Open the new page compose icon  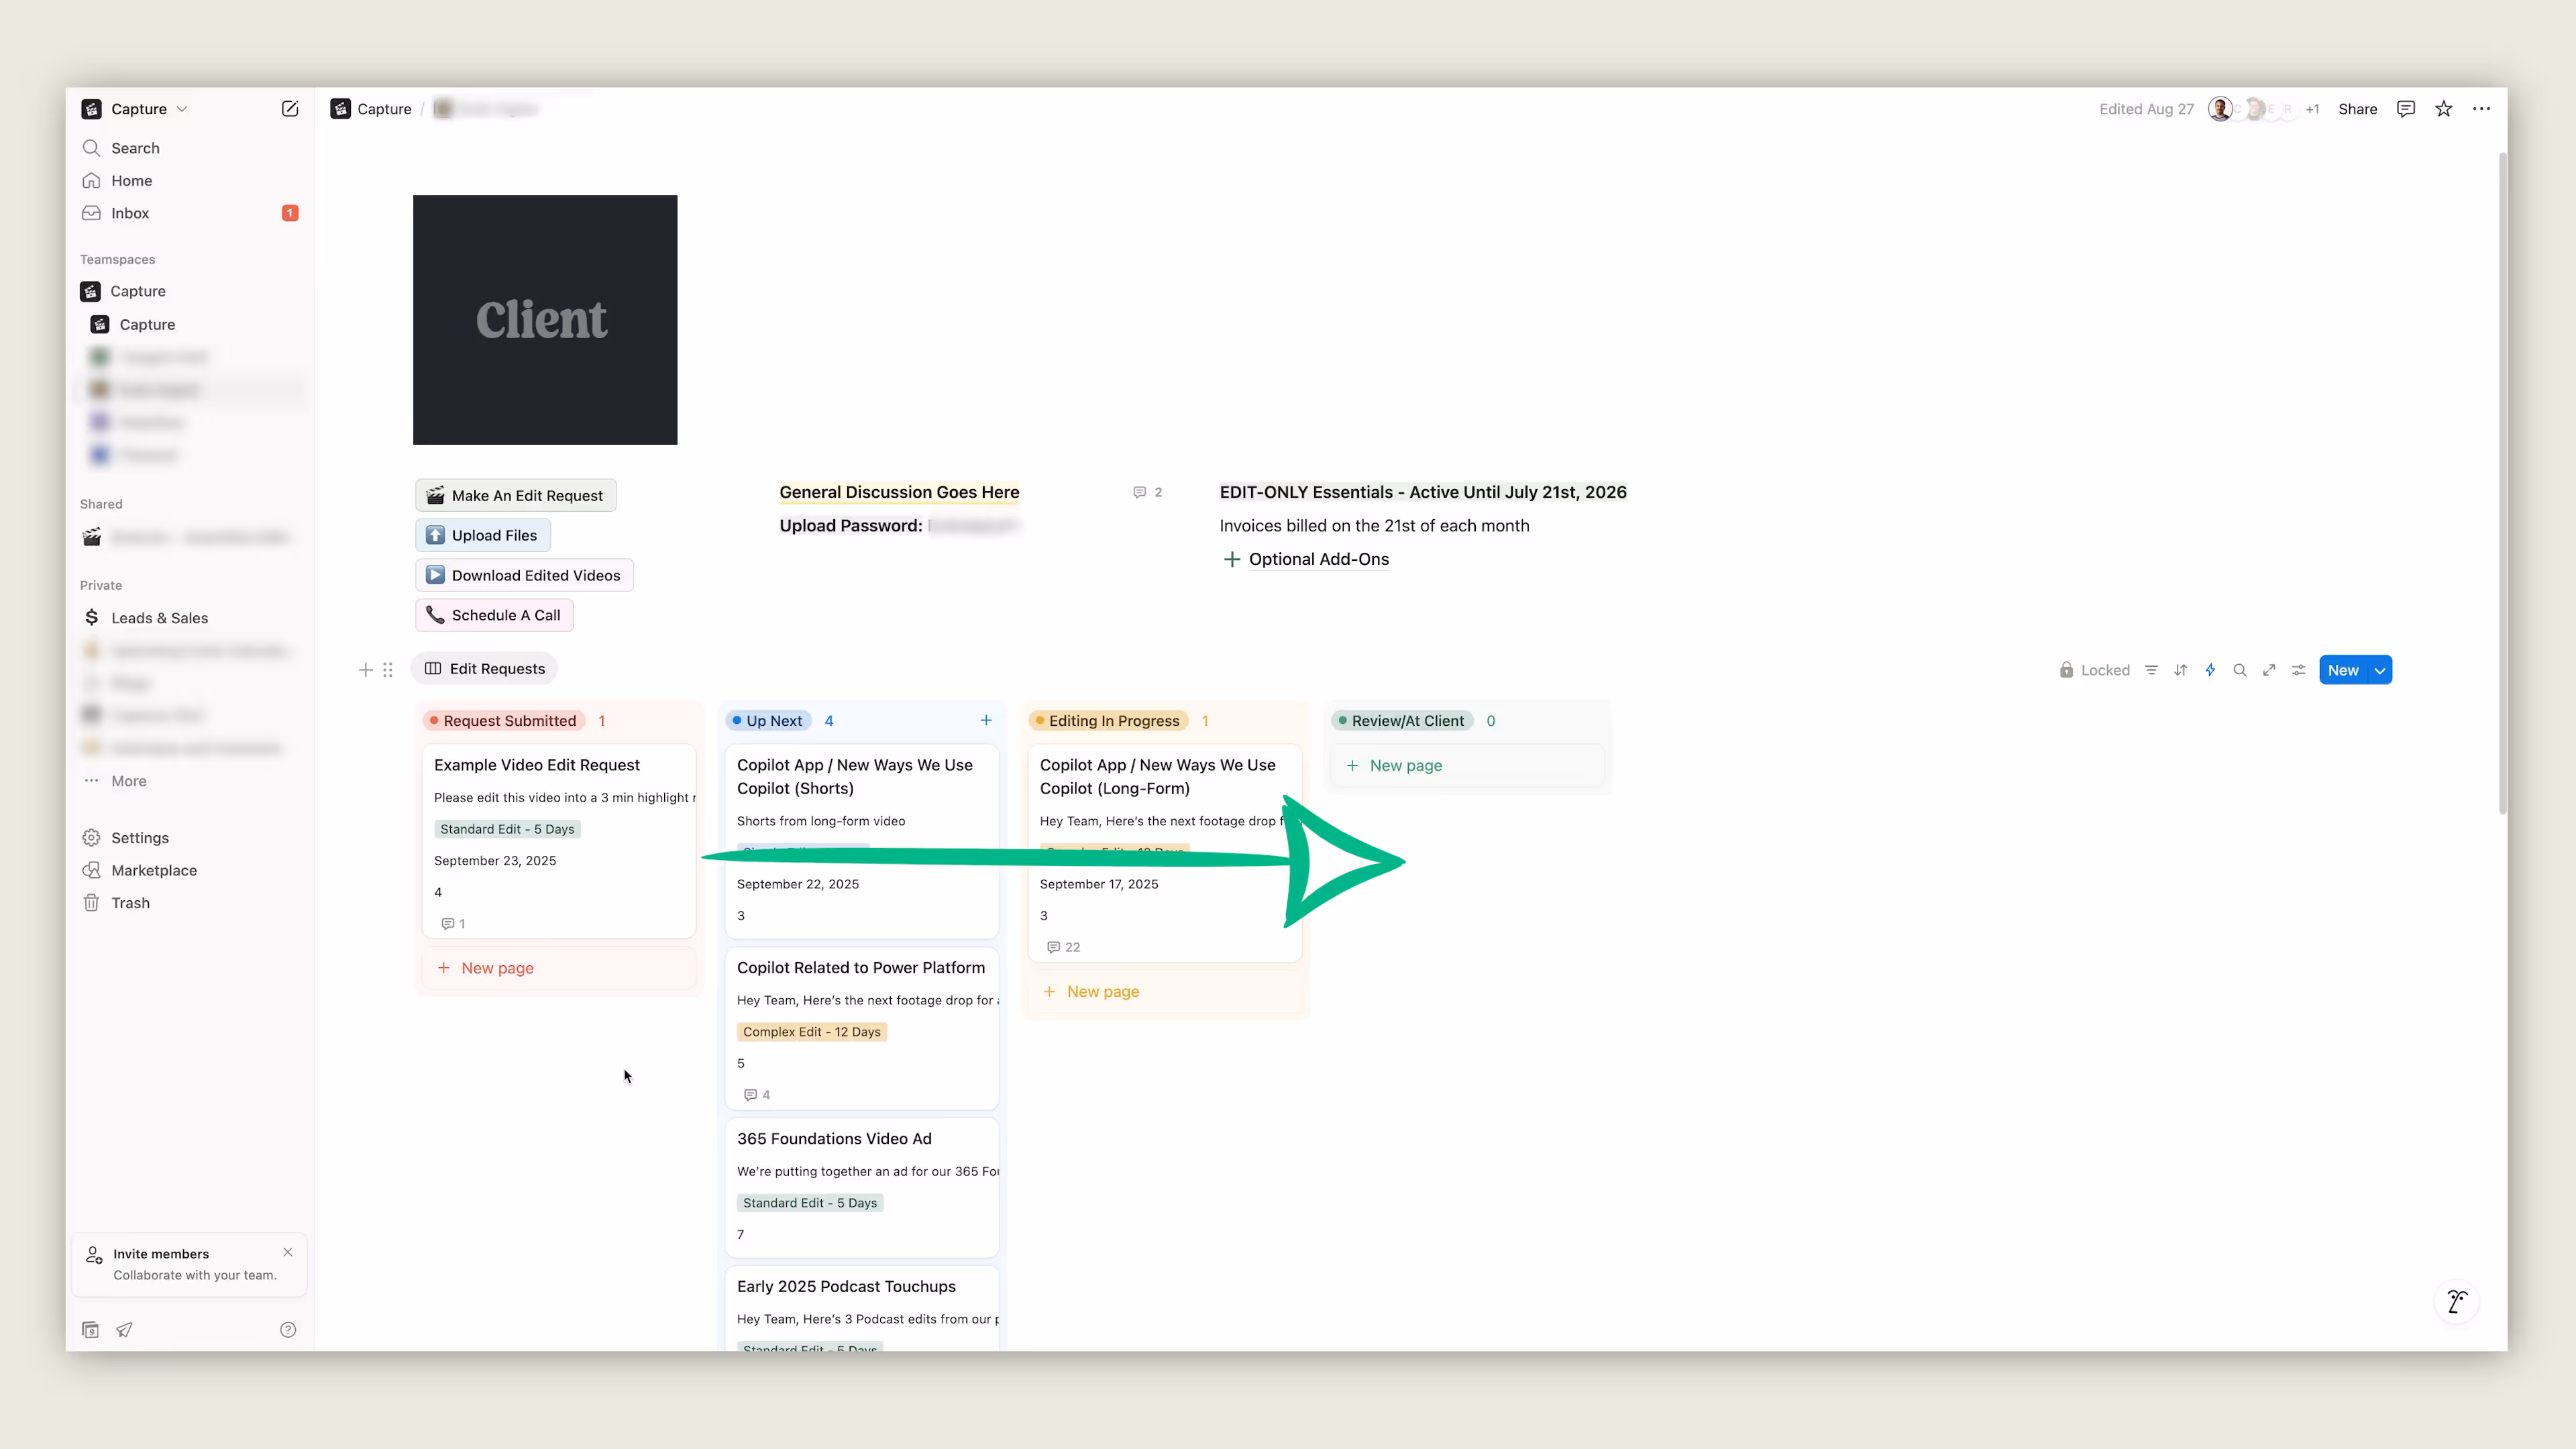click(290, 109)
